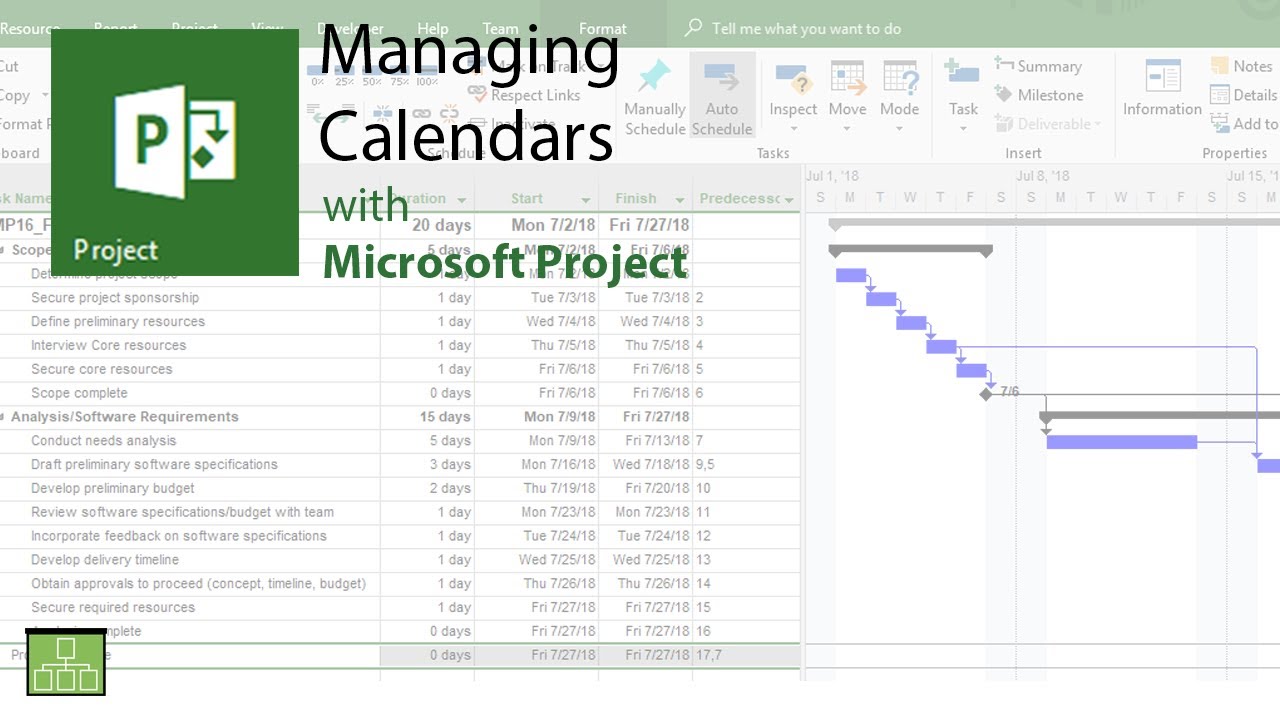1280x720 pixels.
Task: Collapse the Analysis/Software Requirements summary task
Action: click(x=3, y=417)
